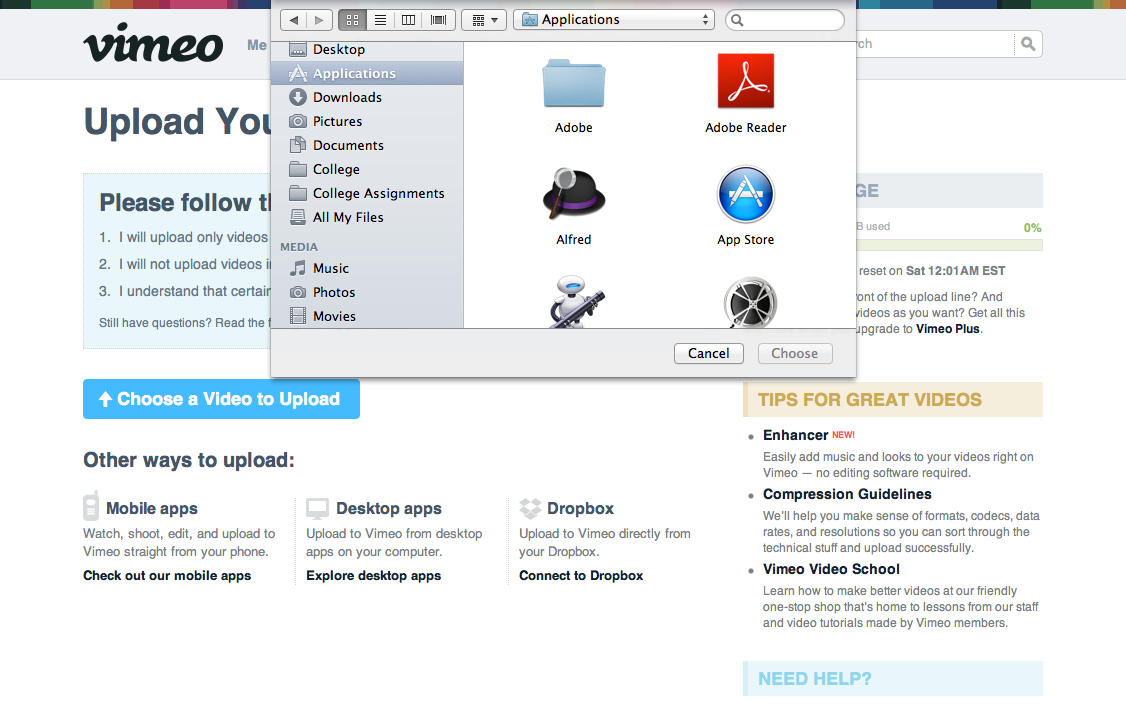Select All My Files in sidebar
The height and width of the screenshot is (705, 1126).
click(367, 217)
